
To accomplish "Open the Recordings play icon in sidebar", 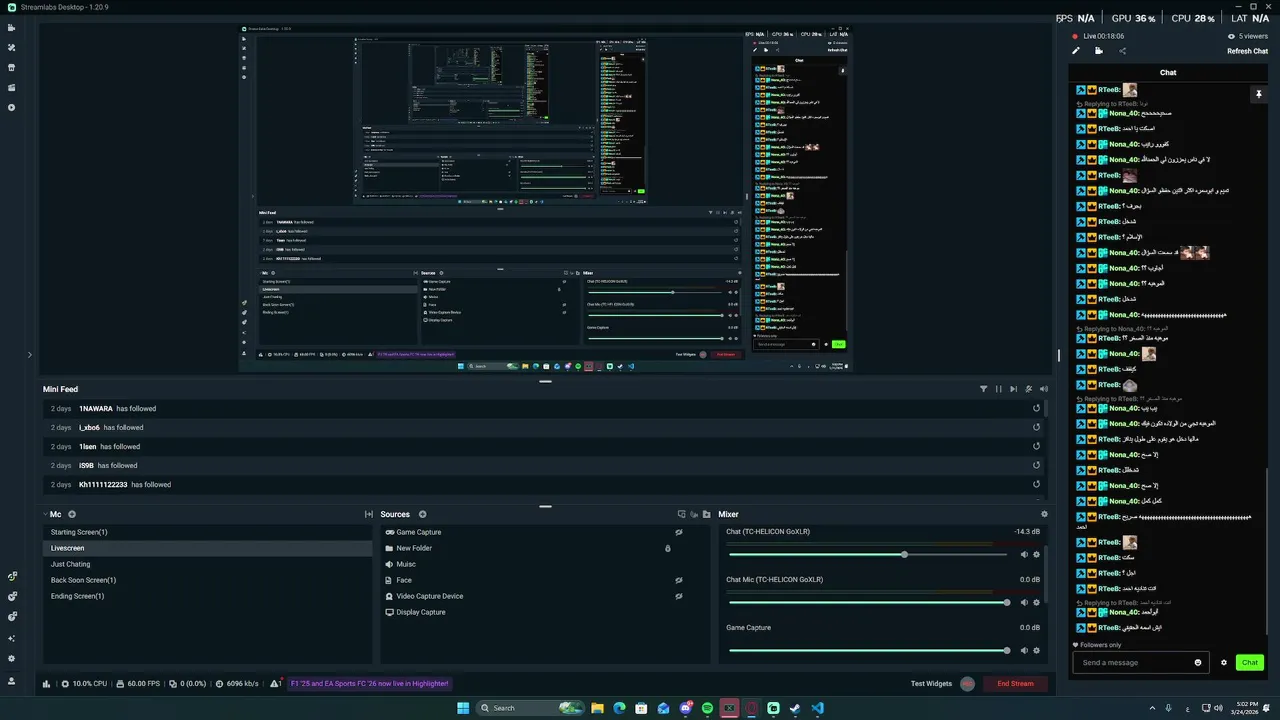I will point(12,107).
